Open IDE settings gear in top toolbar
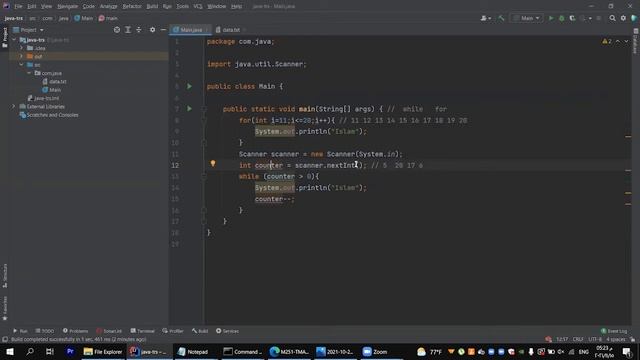 [x=623, y=18]
